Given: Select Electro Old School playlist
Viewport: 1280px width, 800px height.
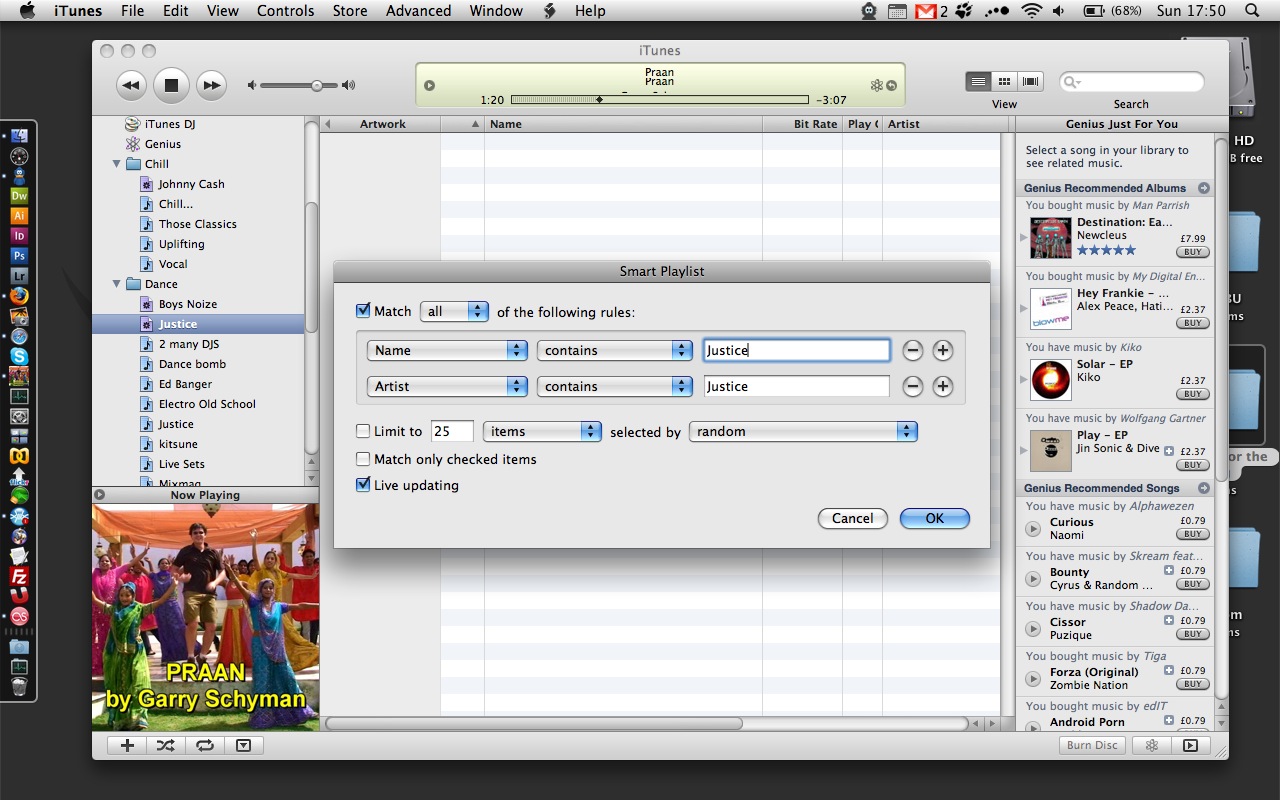Looking at the screenshot, I should pyautogui.click(x=206, y=404).
